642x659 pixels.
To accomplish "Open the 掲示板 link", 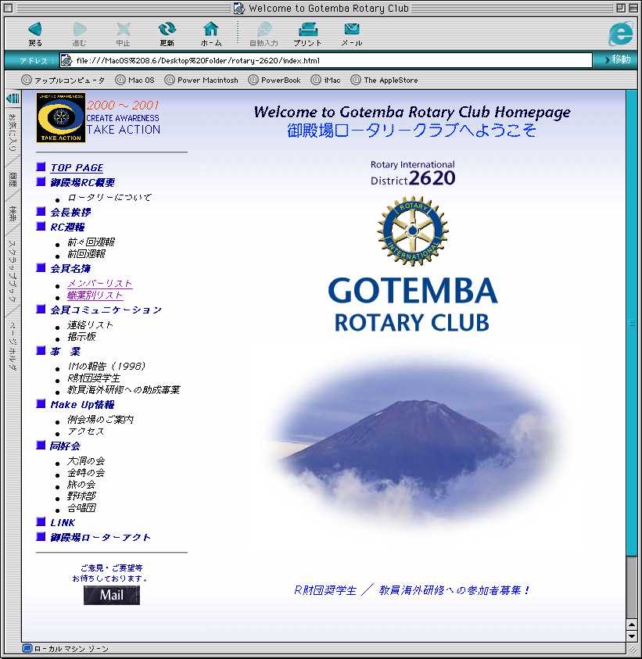I will tap(82, 337).
